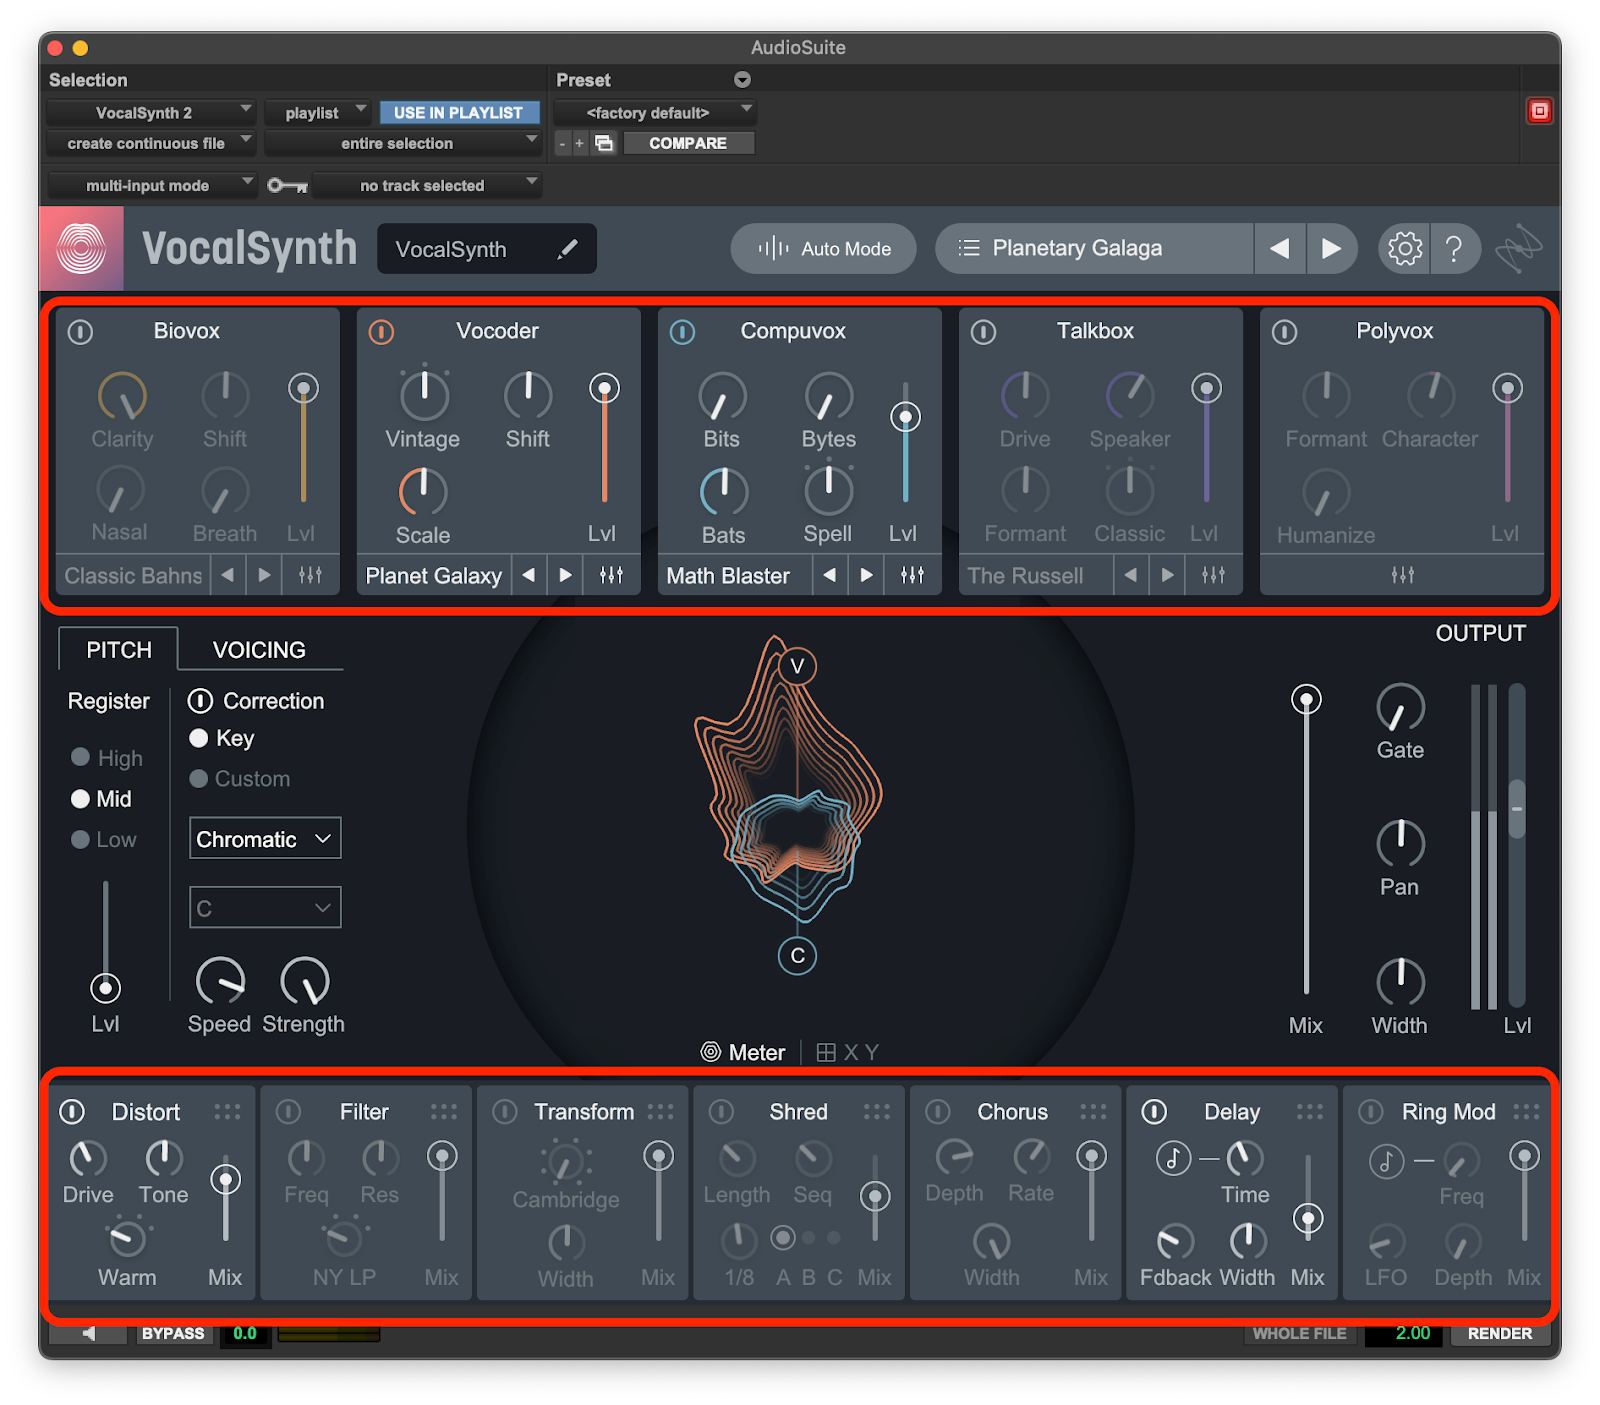Toggle the Biovox module power button
This screenshot has width=1600, height=1405.
coord(81,332)
